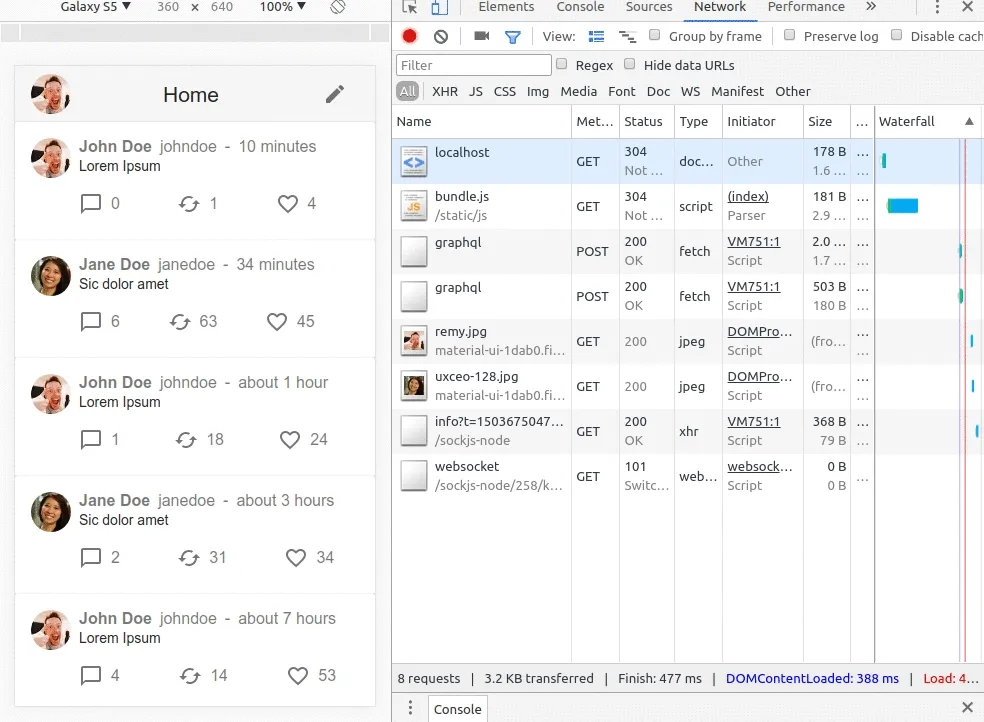The width and height of the screenshot is (984, 722).
Task: Check the Regex filter option
Action: pyautogui.click(x=562, y=64)
